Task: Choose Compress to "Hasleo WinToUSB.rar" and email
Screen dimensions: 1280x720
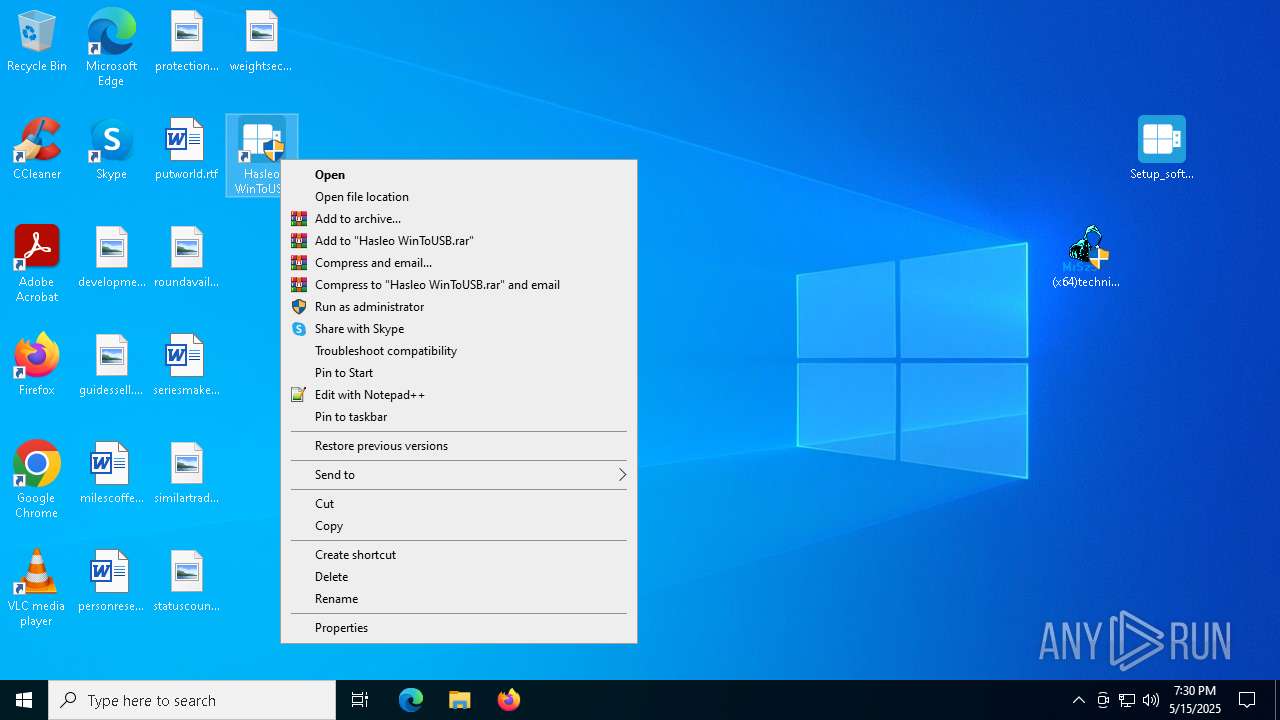Action: pos(459,285)
